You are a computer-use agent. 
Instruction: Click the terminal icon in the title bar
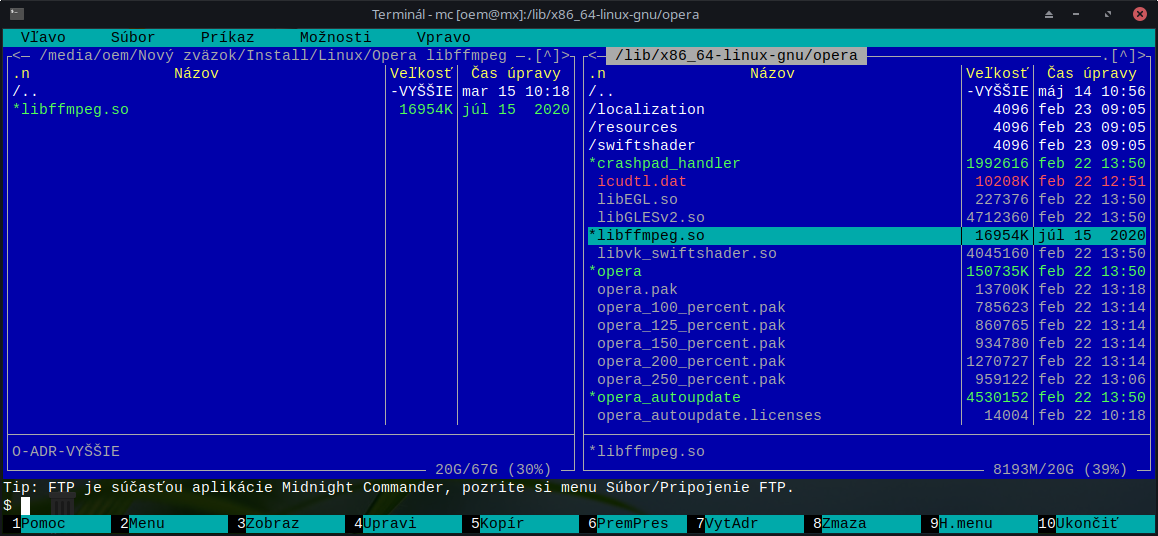pyautogui.click(x=16, y=13)
